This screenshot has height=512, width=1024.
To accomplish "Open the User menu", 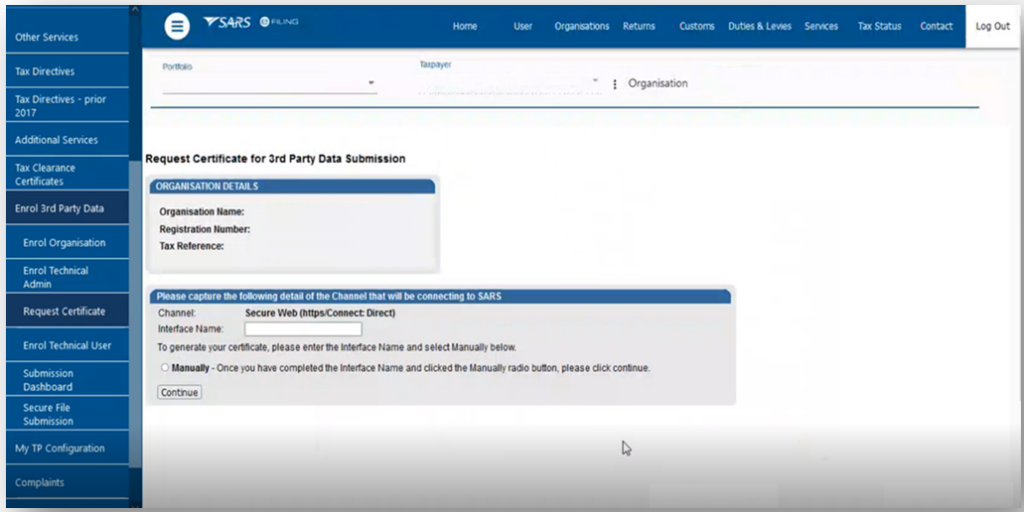I will click(522, 27).
